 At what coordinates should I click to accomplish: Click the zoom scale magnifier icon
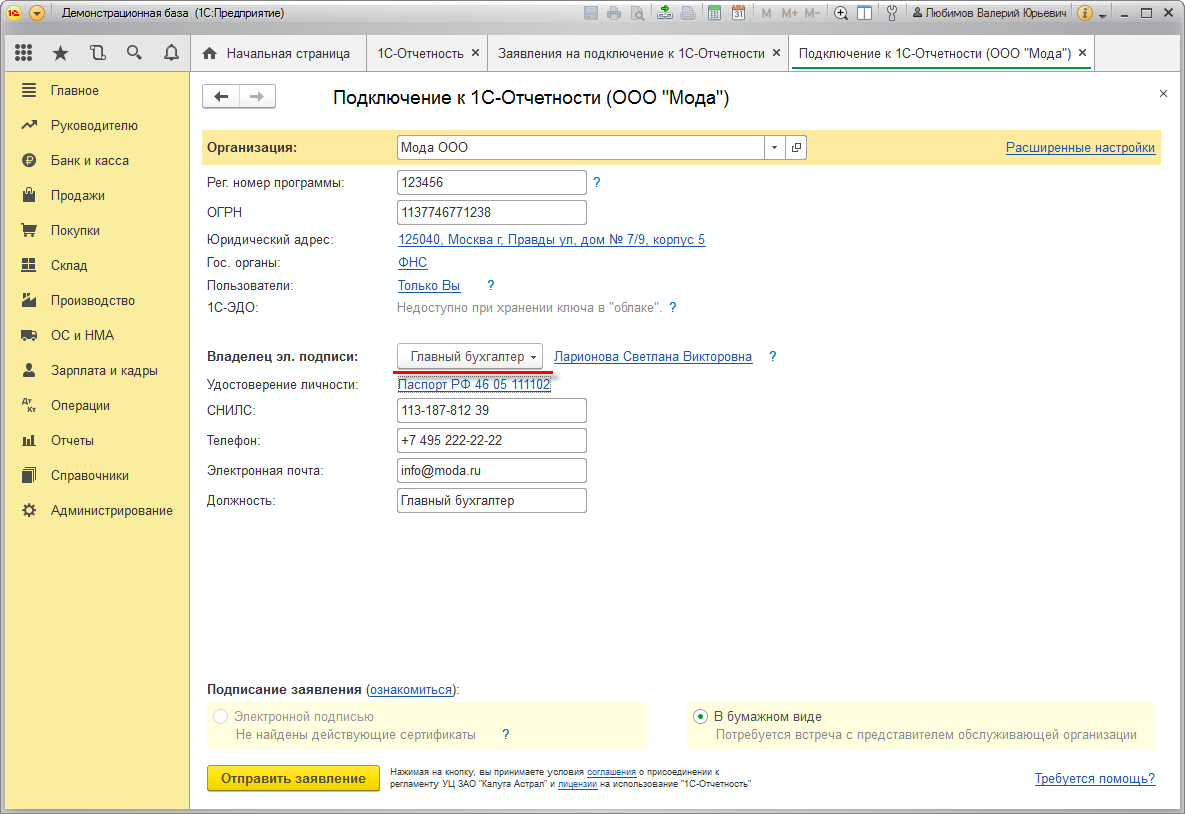point(840,13)
